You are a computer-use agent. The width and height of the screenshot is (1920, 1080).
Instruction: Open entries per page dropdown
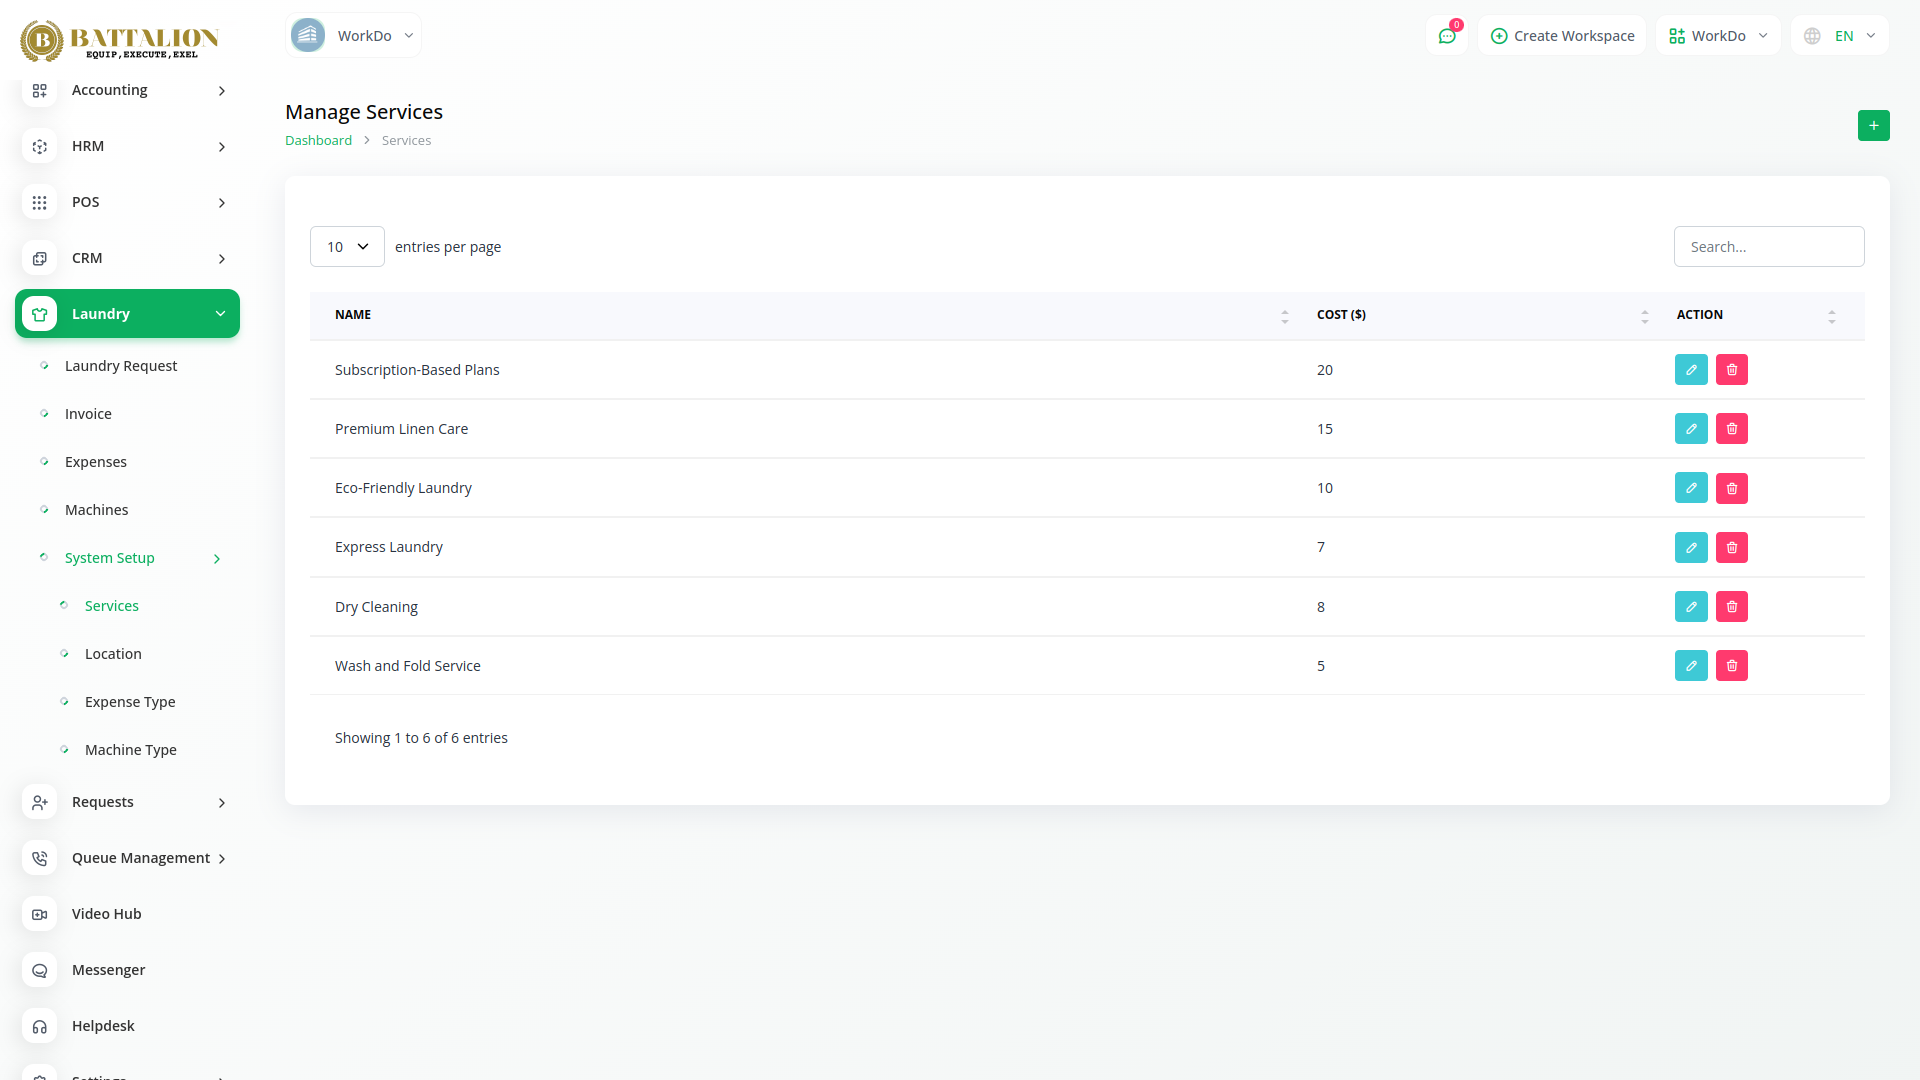tap(347, 247)
